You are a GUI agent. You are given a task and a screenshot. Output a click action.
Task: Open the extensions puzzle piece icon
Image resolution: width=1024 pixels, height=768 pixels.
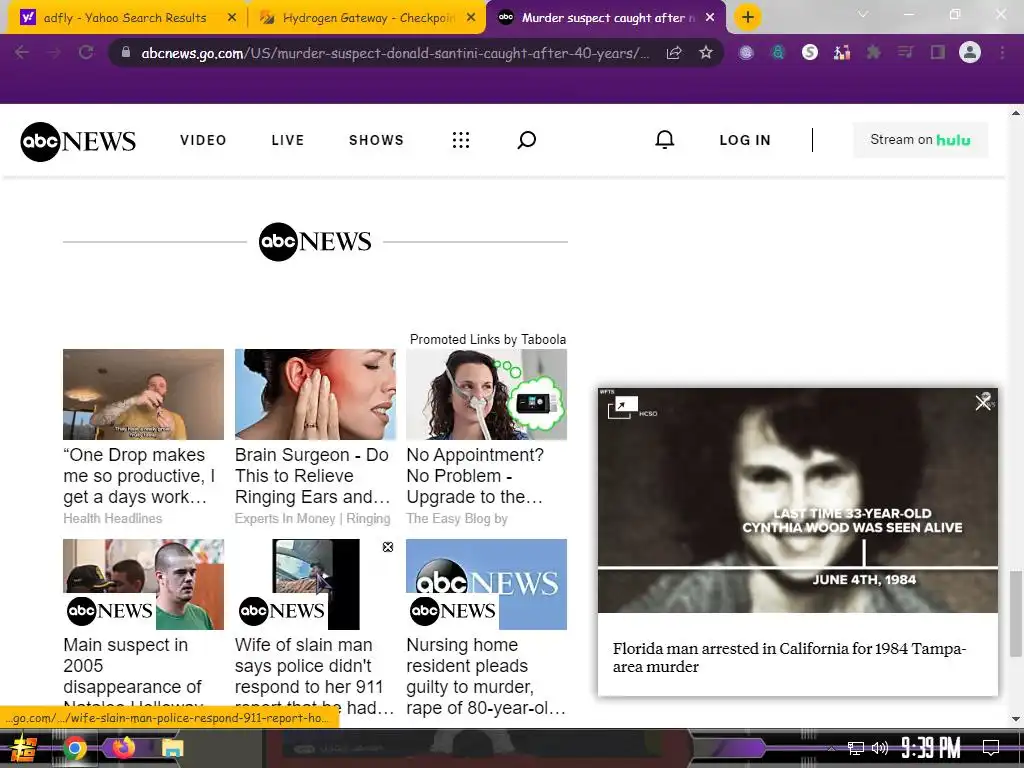[x=873, y=52]
